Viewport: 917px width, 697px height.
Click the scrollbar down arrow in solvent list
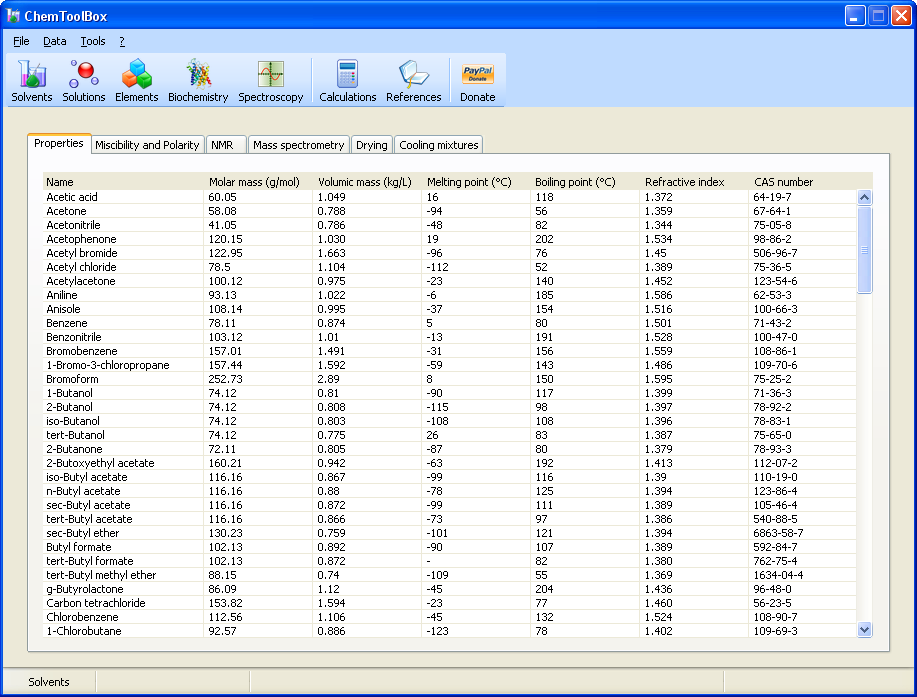[x=864, y=630]
